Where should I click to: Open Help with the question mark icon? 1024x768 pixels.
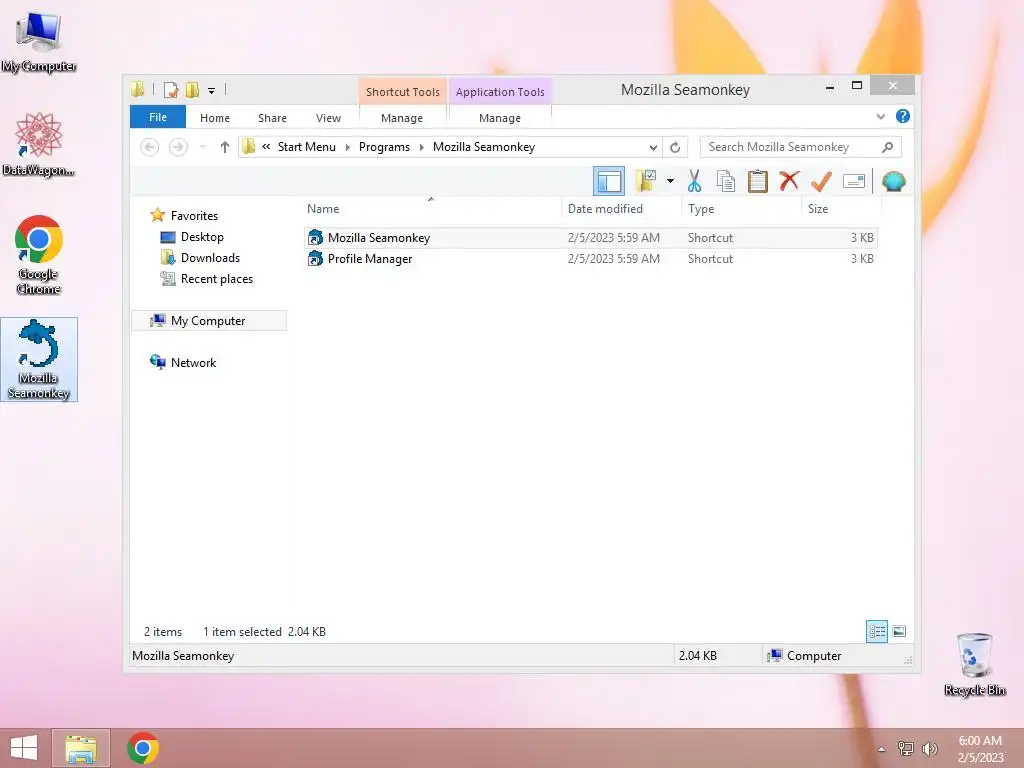903,116
